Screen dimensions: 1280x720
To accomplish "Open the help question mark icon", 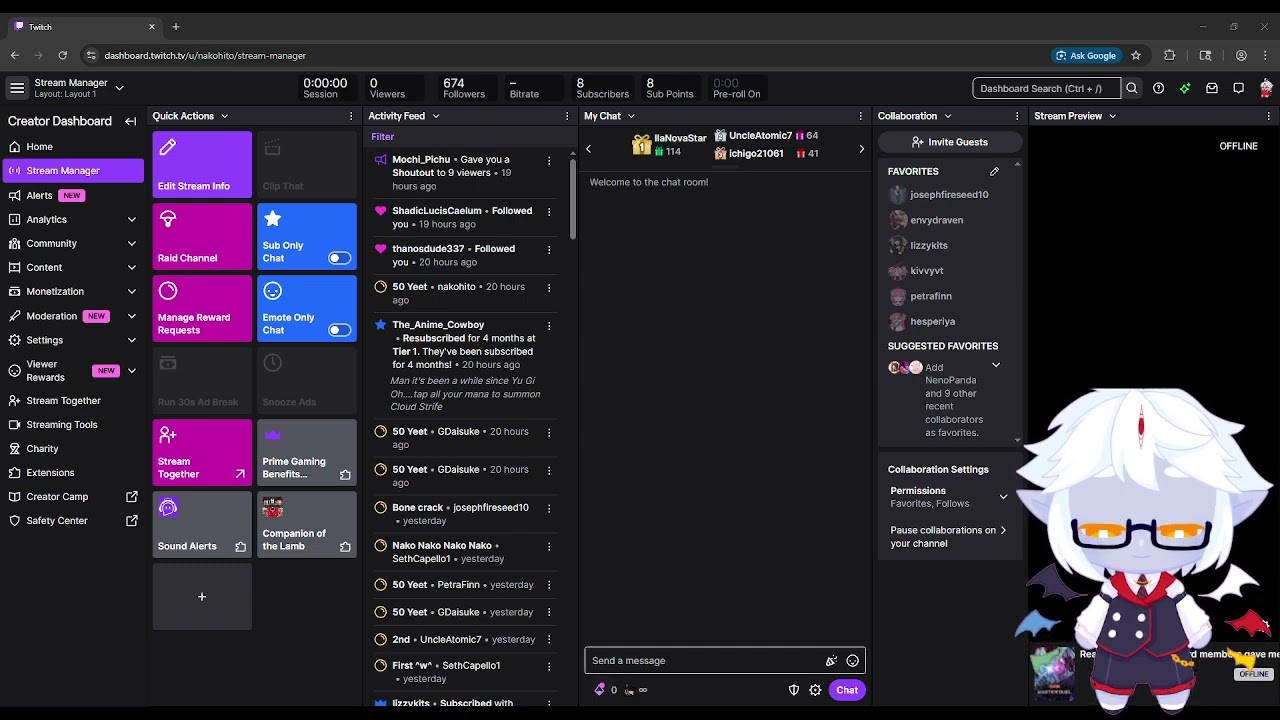I will [x=1158, y=88].
